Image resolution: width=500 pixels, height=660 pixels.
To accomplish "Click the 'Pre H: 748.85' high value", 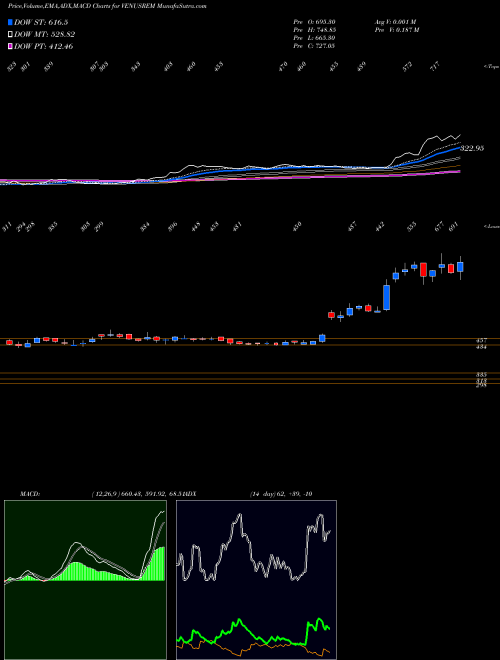I will [314, 30].
